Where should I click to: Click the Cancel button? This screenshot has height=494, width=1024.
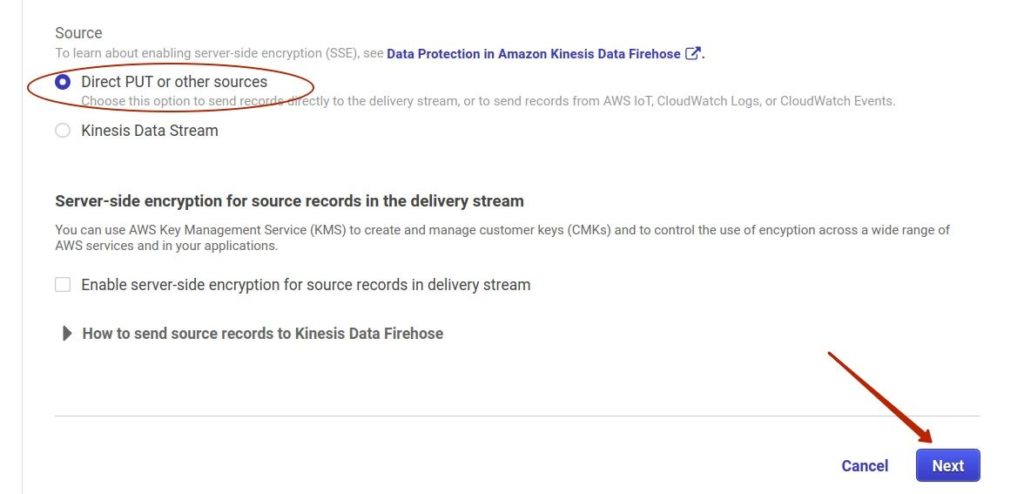coord(865,466)
